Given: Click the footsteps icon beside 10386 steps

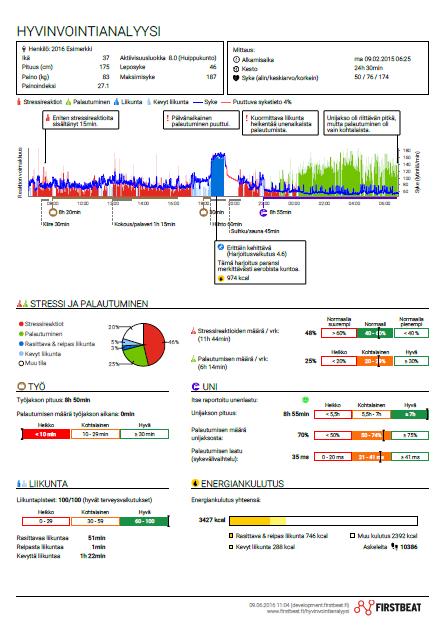Looking at the screenshot, I should pyautogui.click(x=394, y=547).
